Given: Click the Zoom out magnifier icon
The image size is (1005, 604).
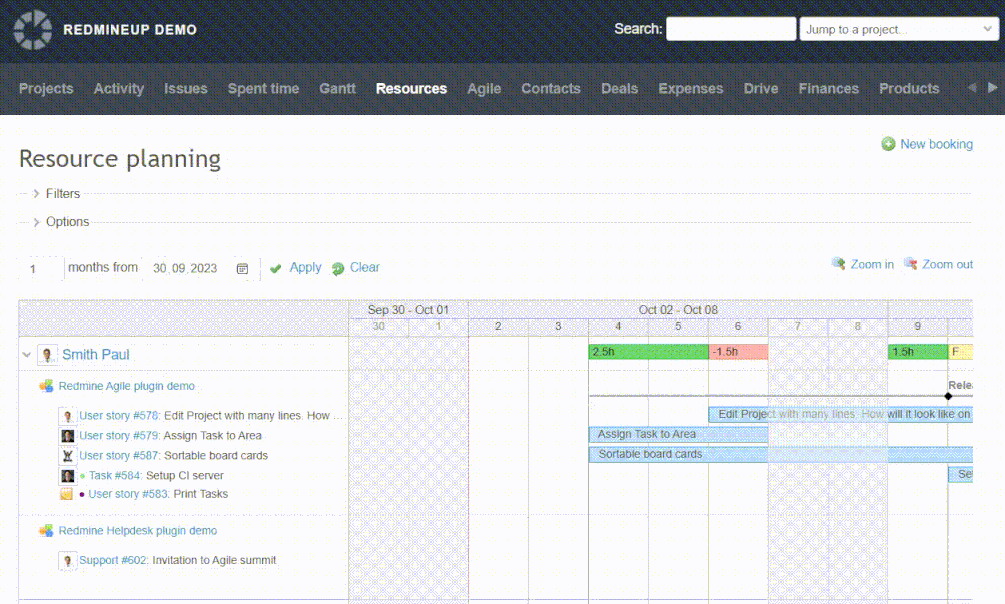Looking at the screenshot, I should click(911, 264).
